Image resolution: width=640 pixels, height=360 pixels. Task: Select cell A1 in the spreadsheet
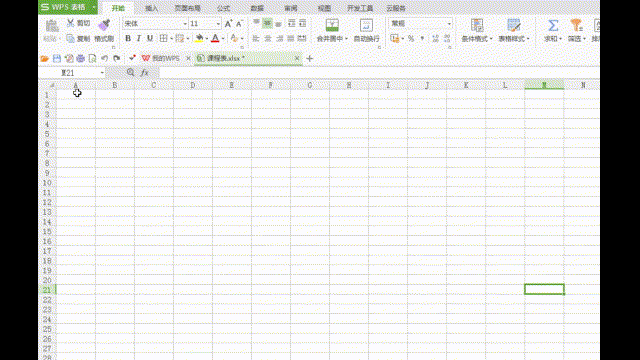point(76,95)
